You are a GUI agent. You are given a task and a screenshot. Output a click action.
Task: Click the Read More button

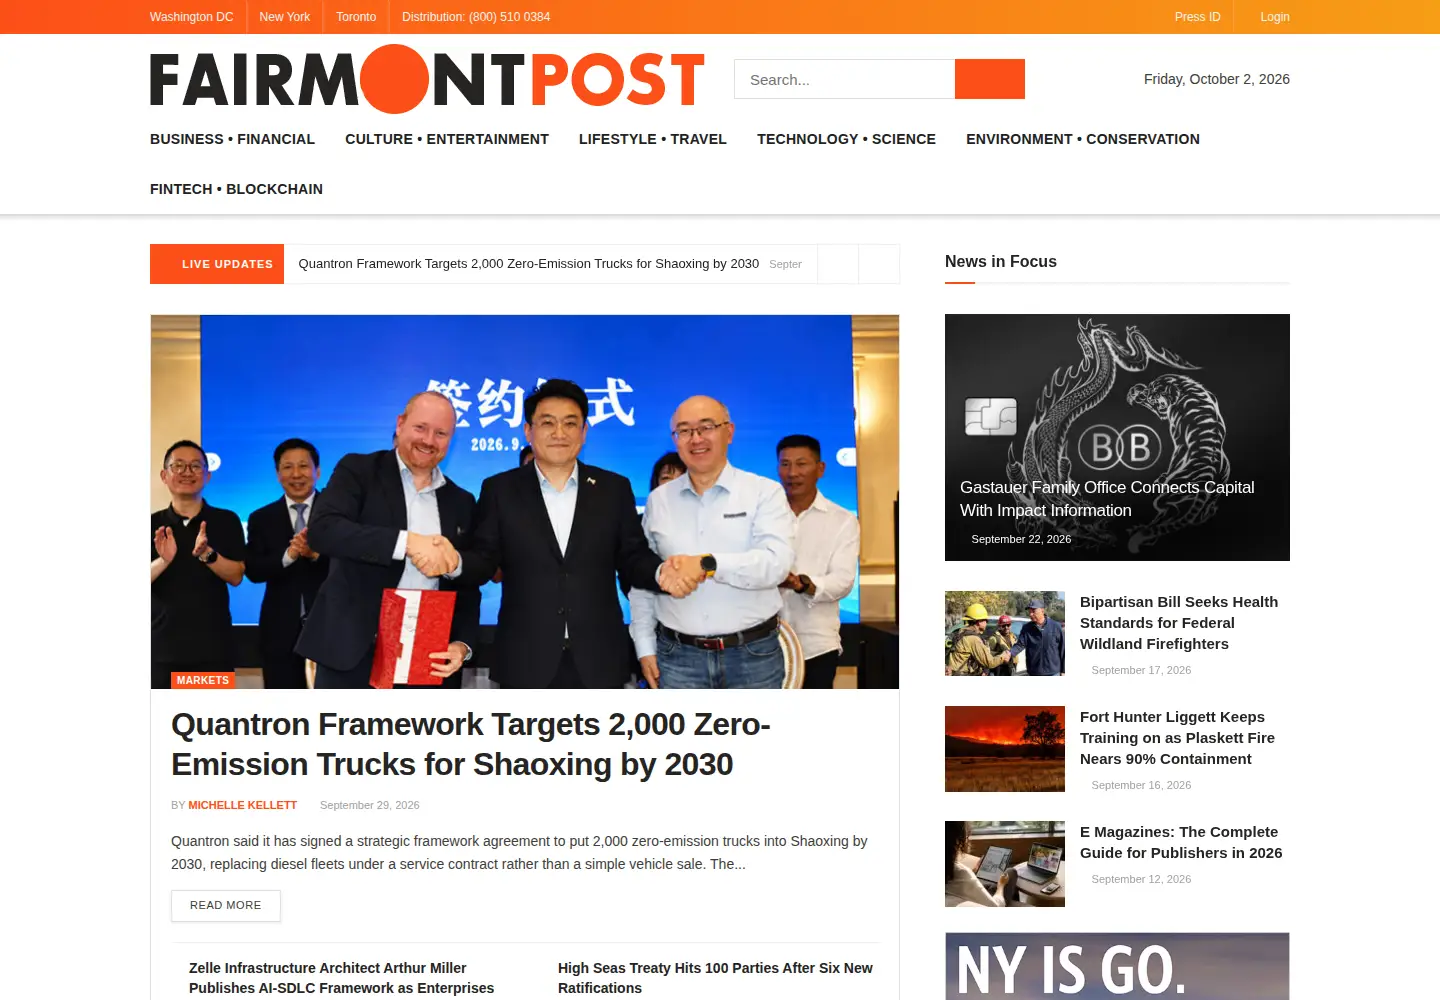coord(226,905)
